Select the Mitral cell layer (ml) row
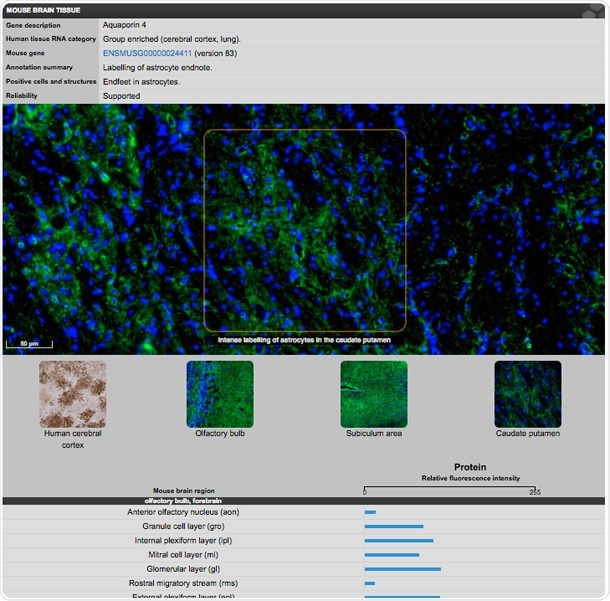The image size is (610, 601). (x=183, y=554)
